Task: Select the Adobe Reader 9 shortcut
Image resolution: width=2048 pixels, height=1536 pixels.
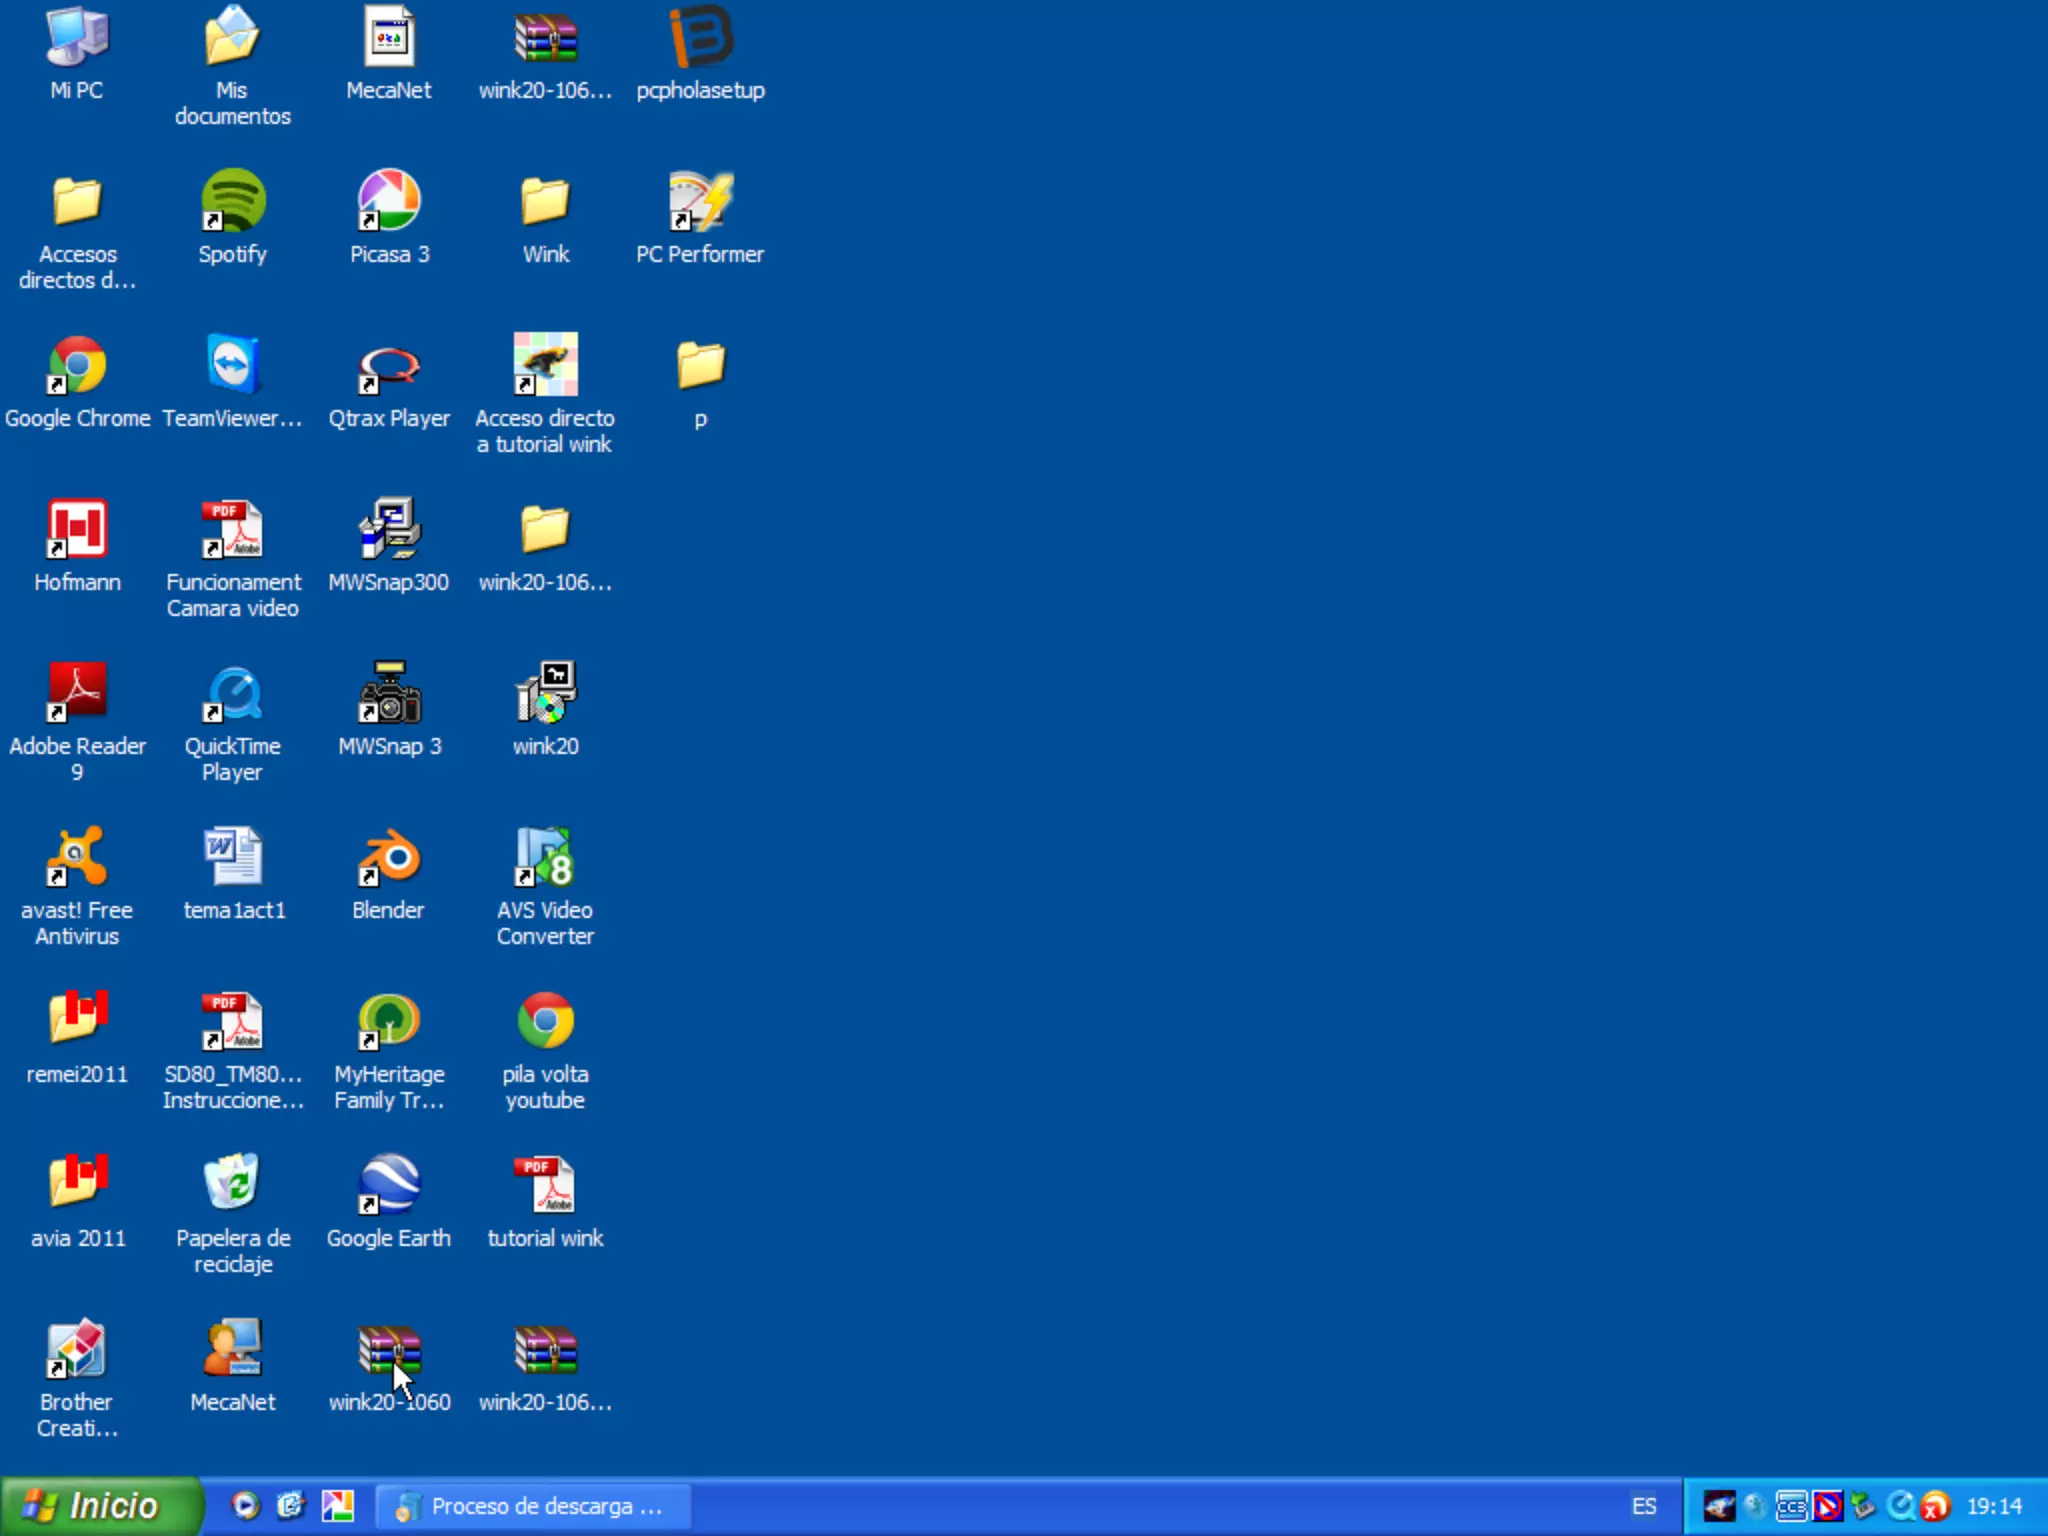Action: [77, 693]
